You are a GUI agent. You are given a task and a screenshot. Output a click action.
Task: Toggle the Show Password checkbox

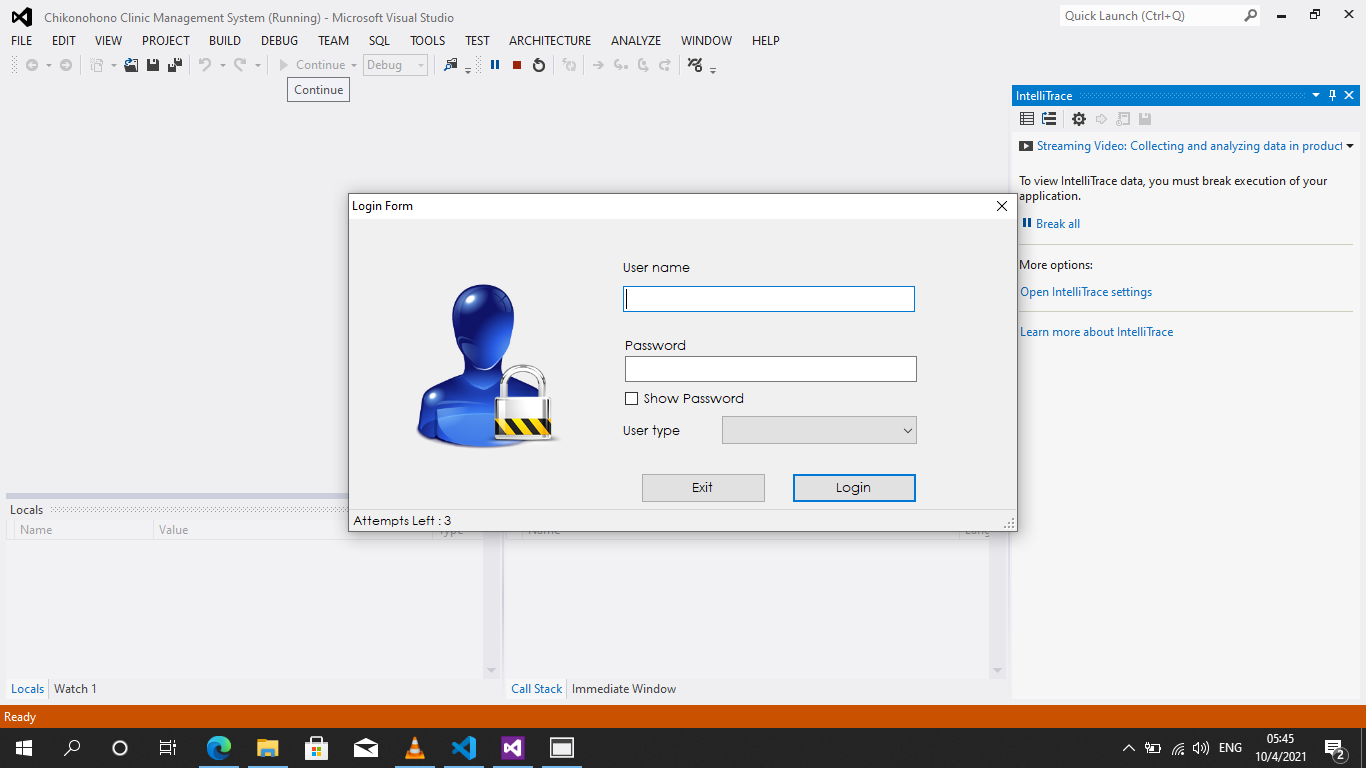pyautogui.click(x=631, y=398)
